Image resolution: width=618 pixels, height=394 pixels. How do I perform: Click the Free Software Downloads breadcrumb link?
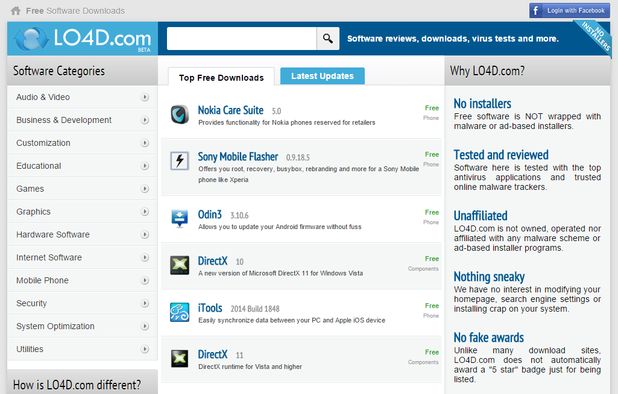click(75, 11)
